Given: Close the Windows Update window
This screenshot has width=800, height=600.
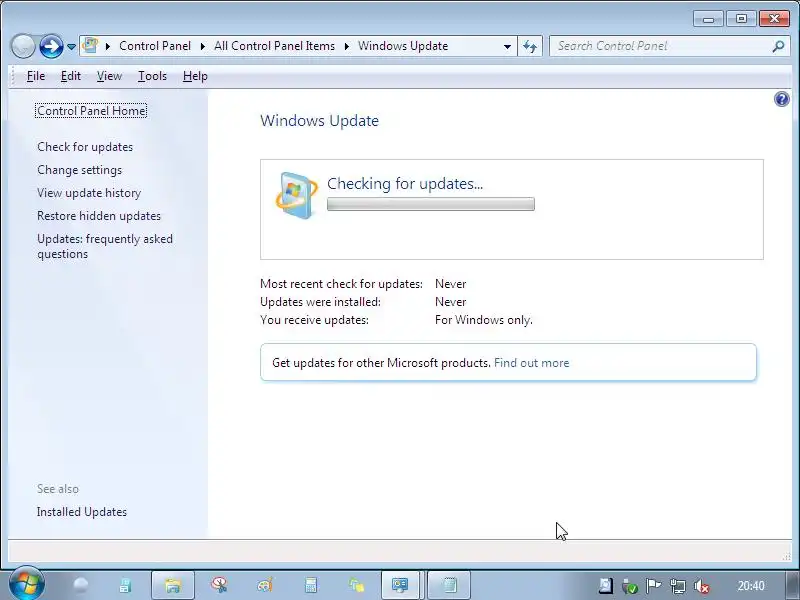Looking at the screenshot, I should (x=774, y=19).
